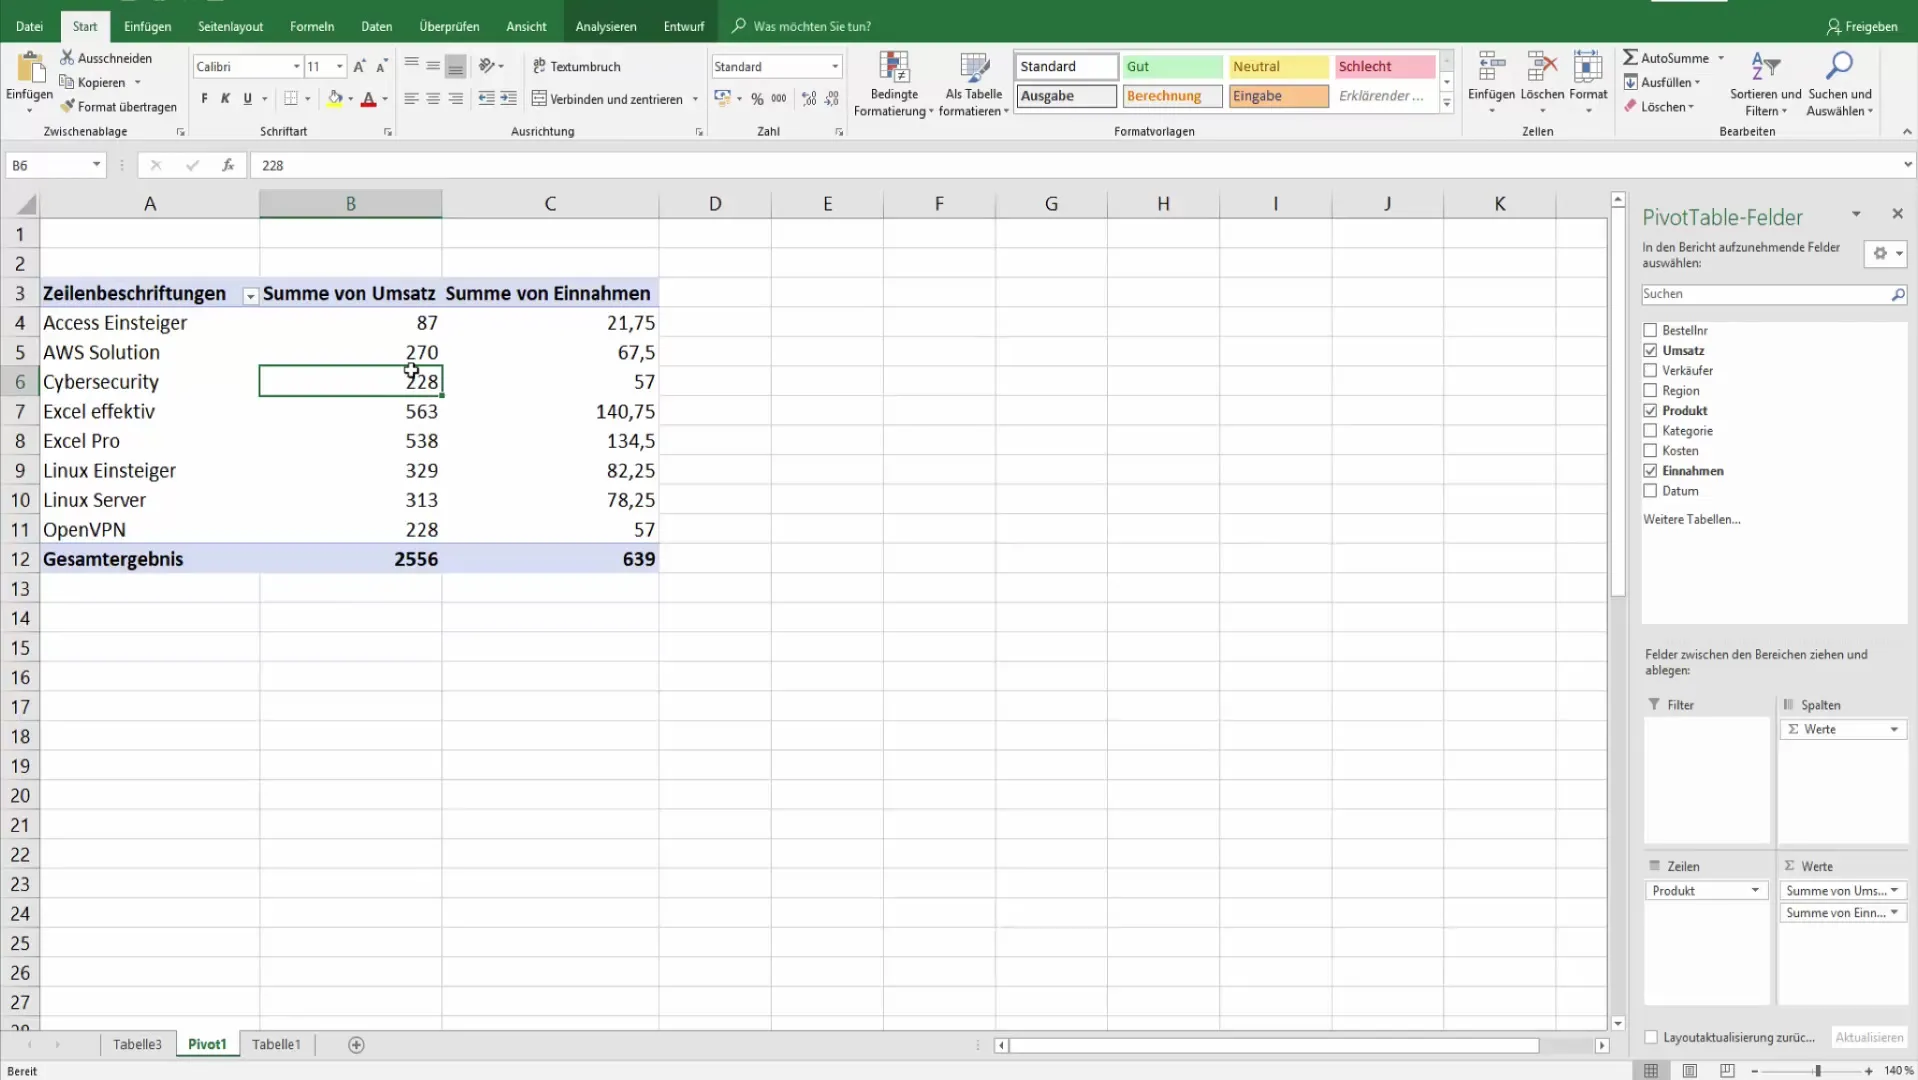The image size is (1918, 1080).
Task: Click Als Tabelle formatieren
Action: pyautogui.click(x=974, y=84)
